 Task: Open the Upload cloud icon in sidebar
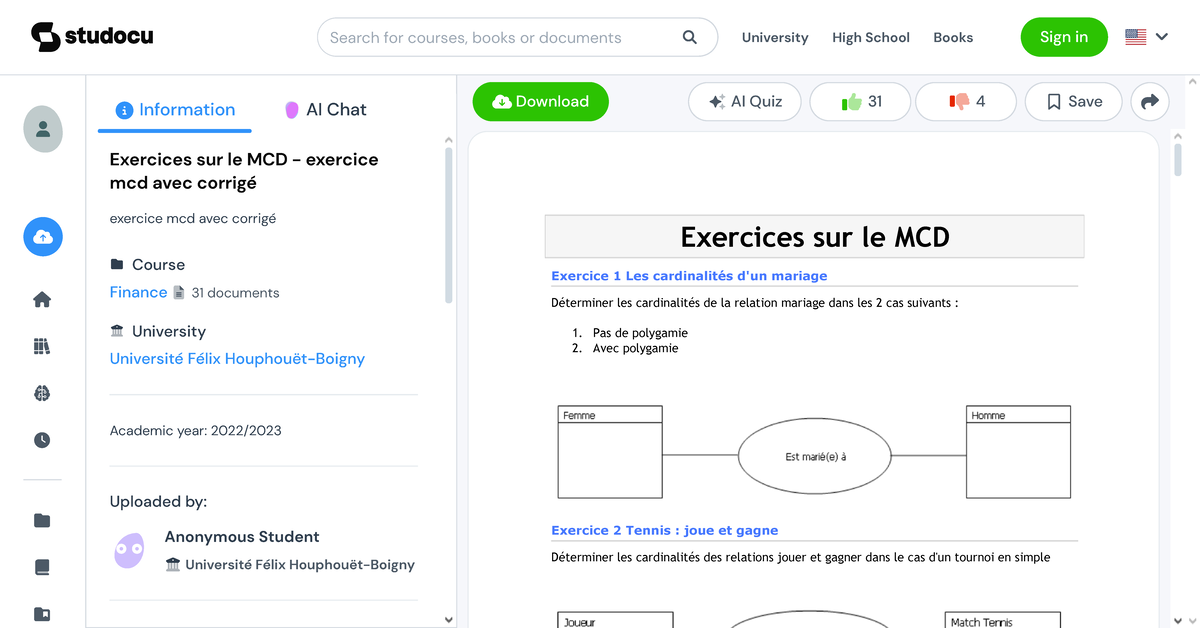(x=42, y=237)
